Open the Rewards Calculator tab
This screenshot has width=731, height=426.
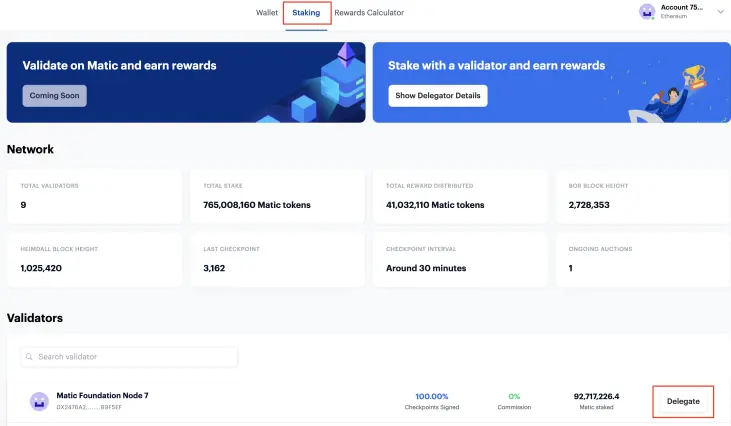[369, 13]
